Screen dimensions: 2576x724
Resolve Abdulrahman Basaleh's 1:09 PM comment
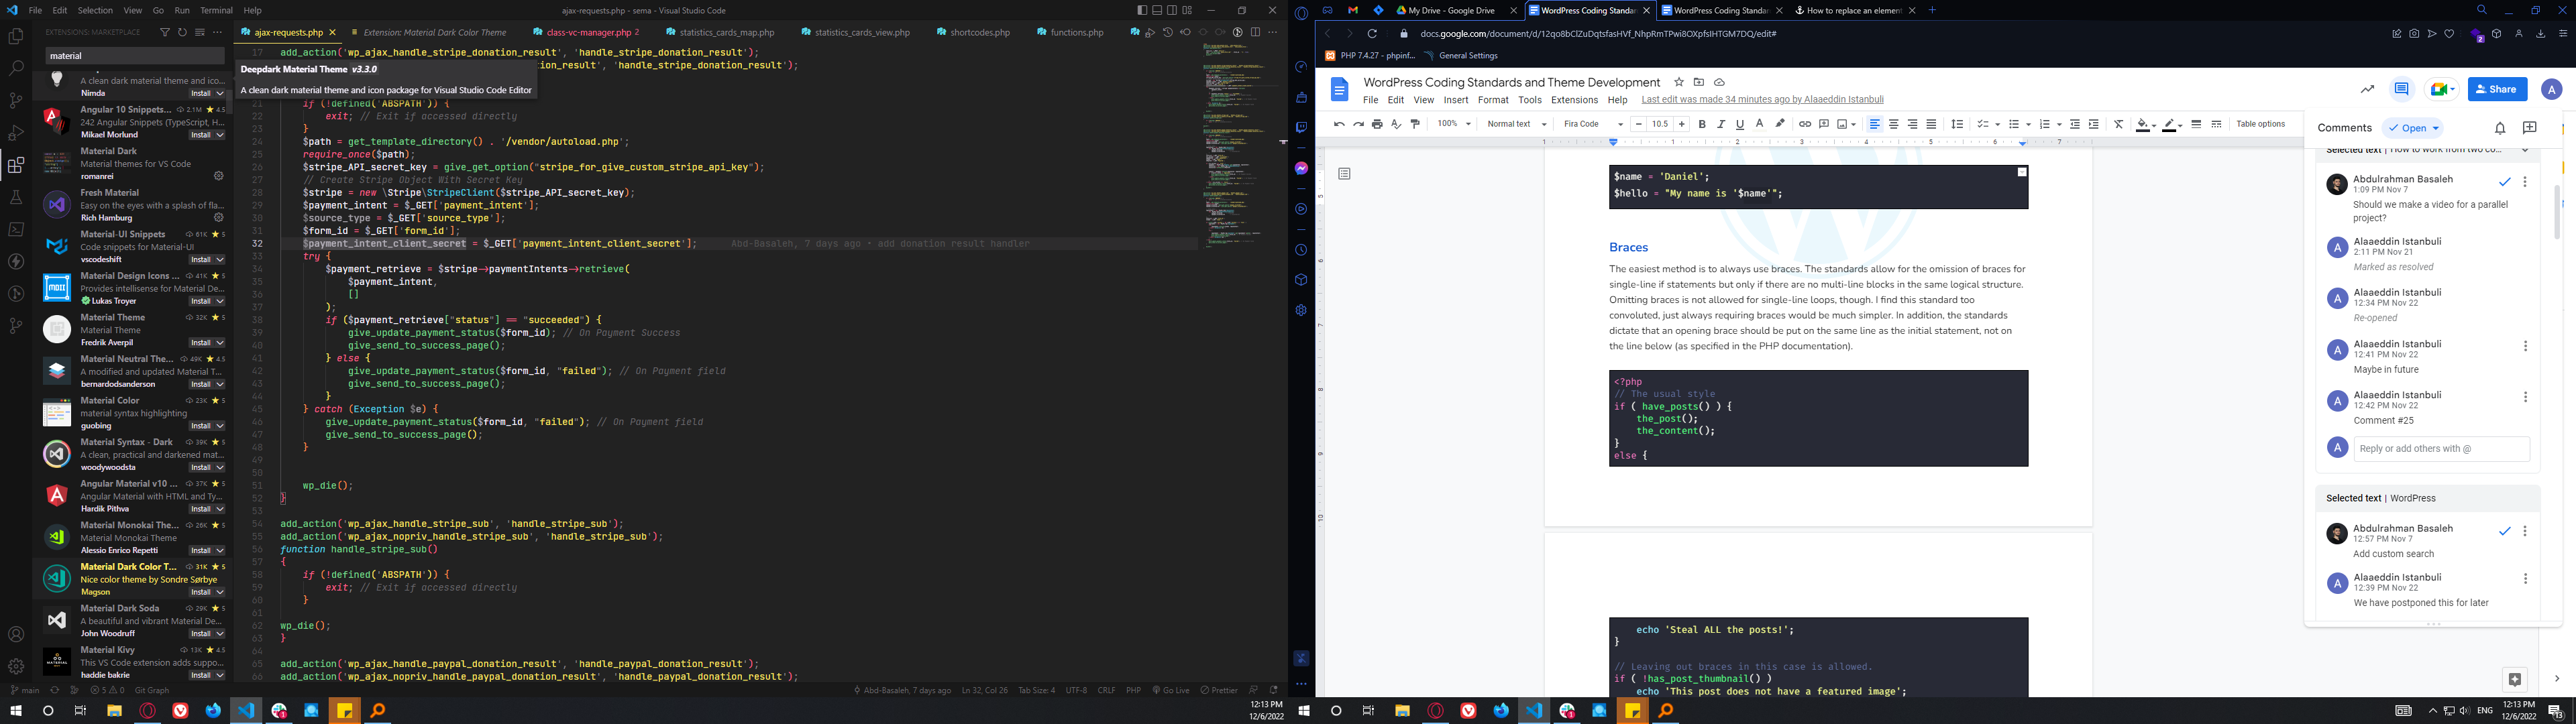tap(2505, 182)
